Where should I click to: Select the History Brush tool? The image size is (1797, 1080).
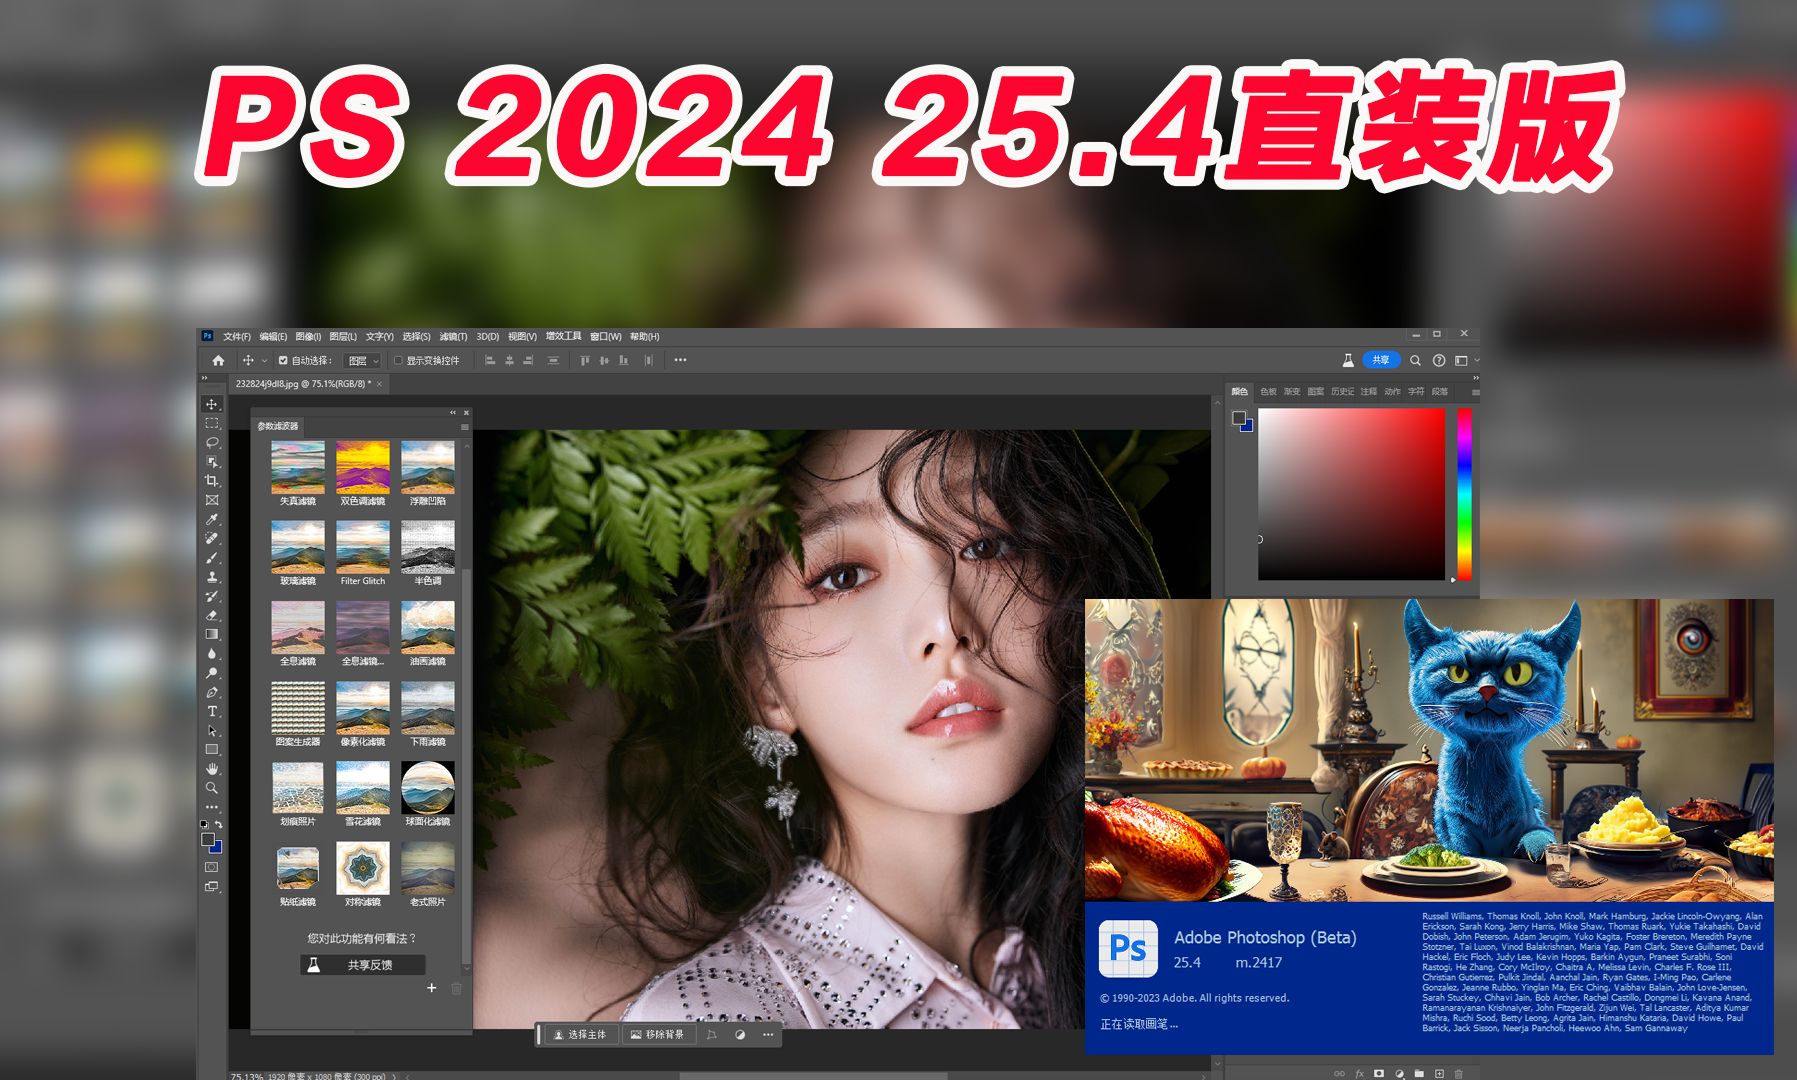212,596
